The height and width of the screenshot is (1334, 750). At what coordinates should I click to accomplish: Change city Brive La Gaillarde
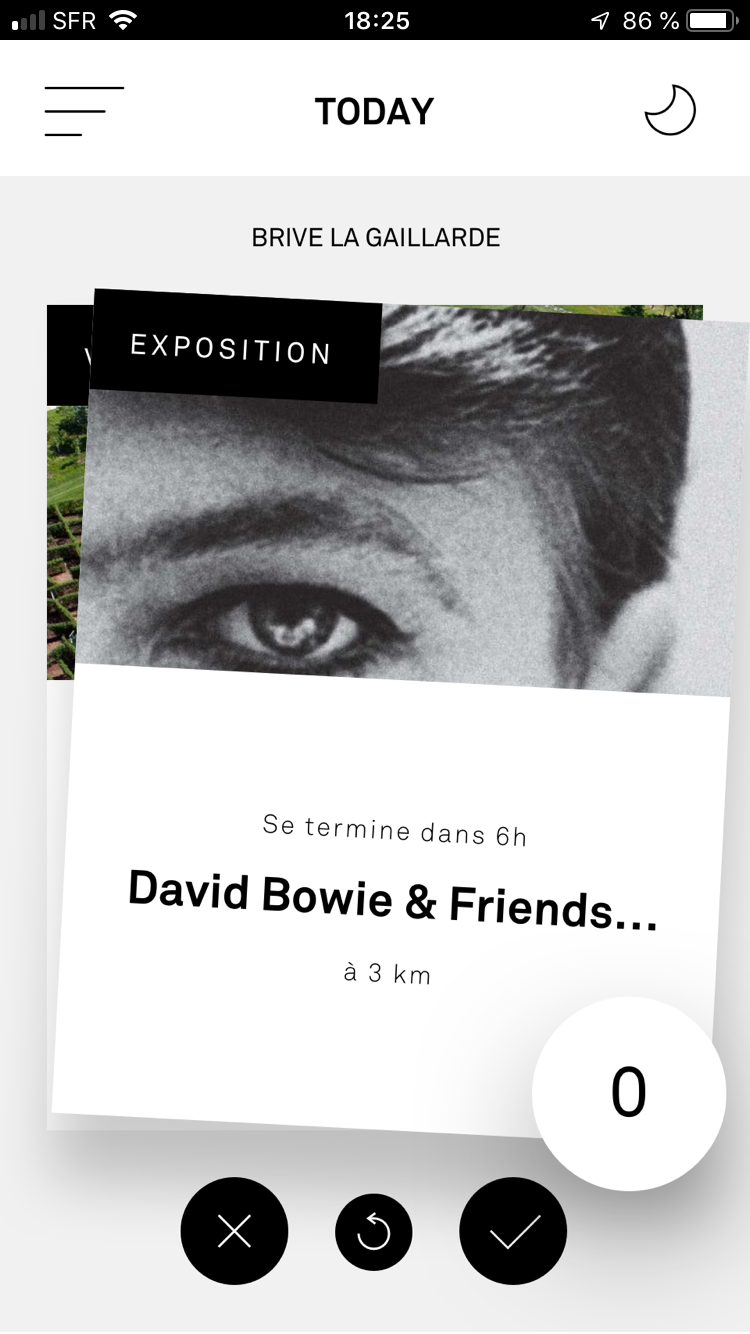(376, 238)
